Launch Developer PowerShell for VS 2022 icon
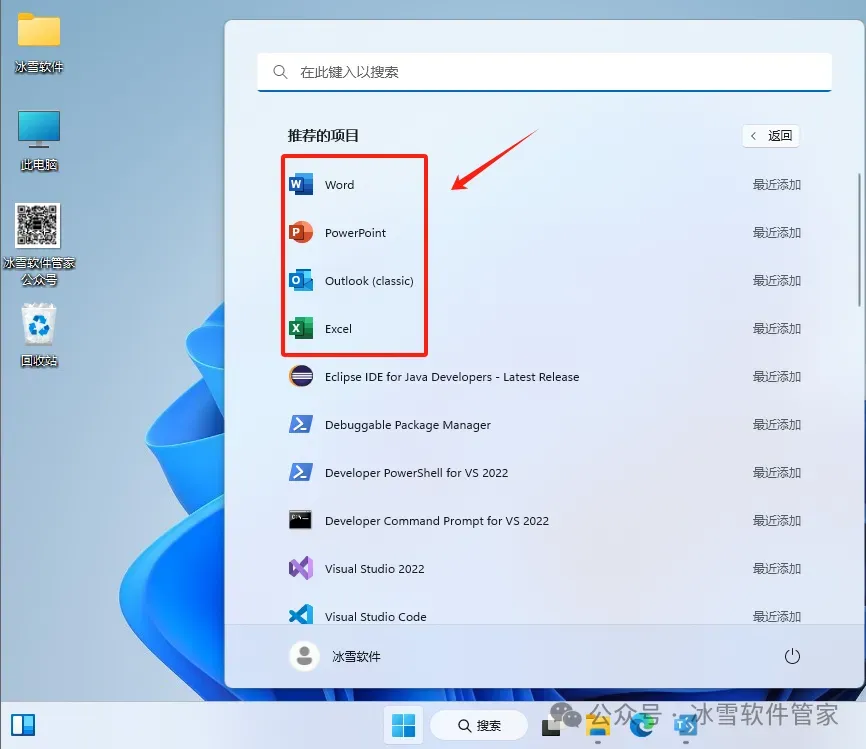866x749 pixels. pos(301,473)
